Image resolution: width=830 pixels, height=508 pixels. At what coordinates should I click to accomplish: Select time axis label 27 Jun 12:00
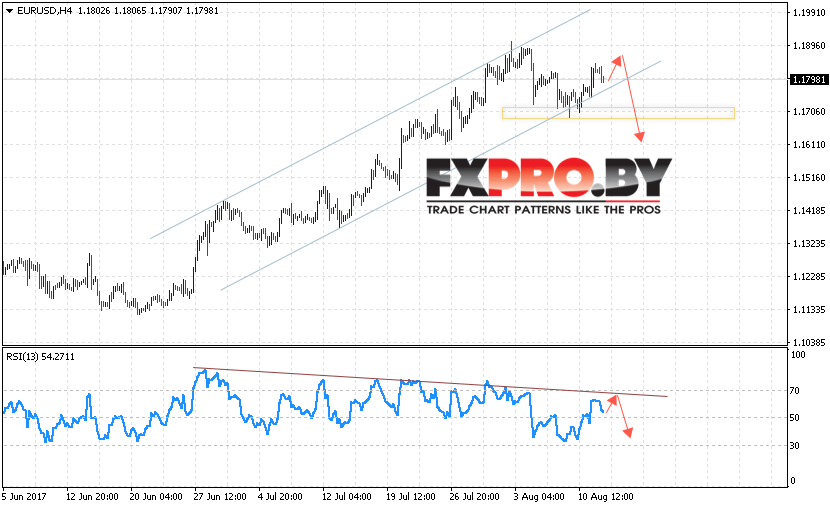220,496
